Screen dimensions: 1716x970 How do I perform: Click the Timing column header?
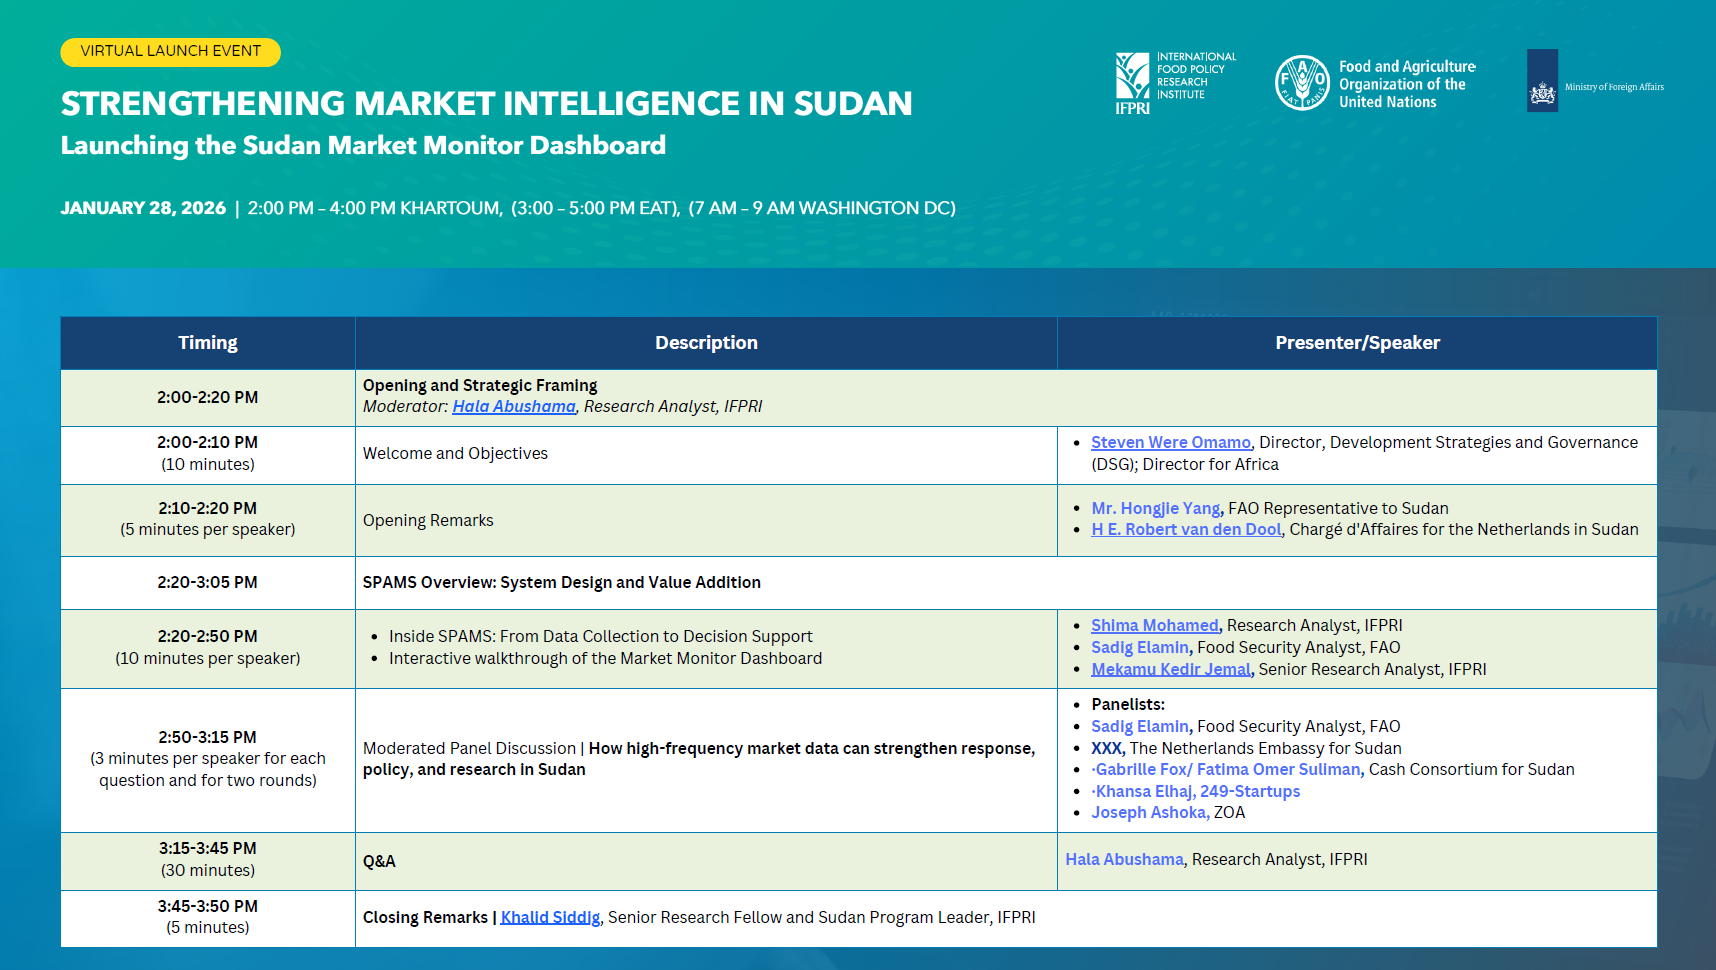[x=207, y=342]
